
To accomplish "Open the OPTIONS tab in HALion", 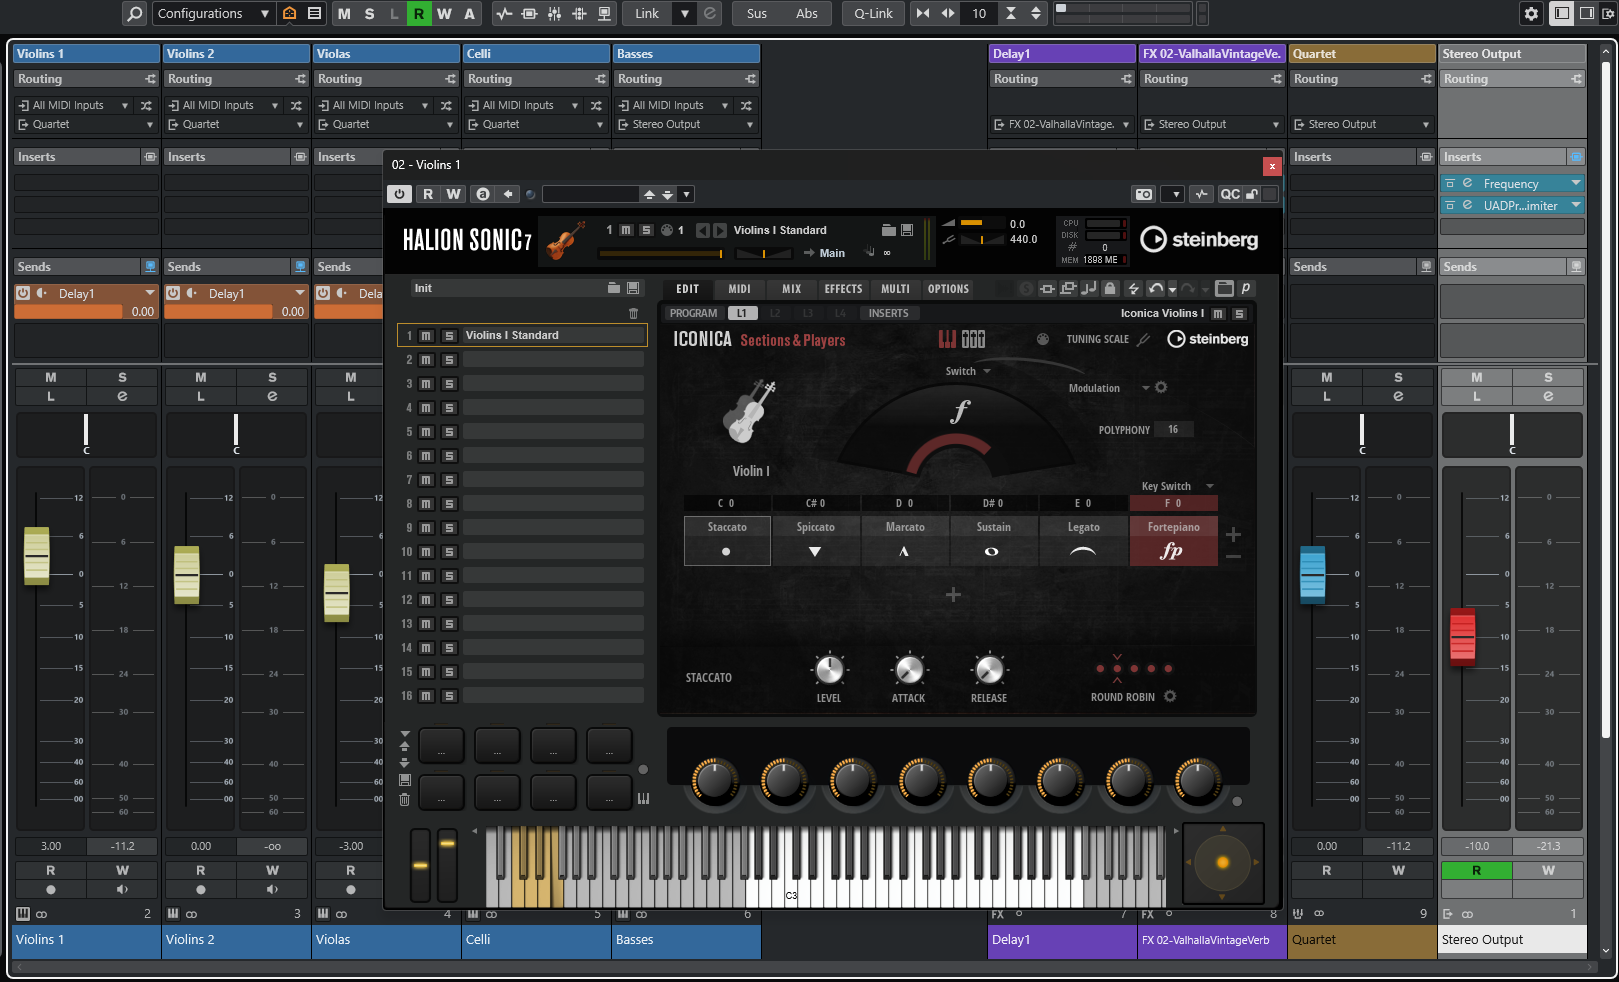I will click(x=948, y=289).
